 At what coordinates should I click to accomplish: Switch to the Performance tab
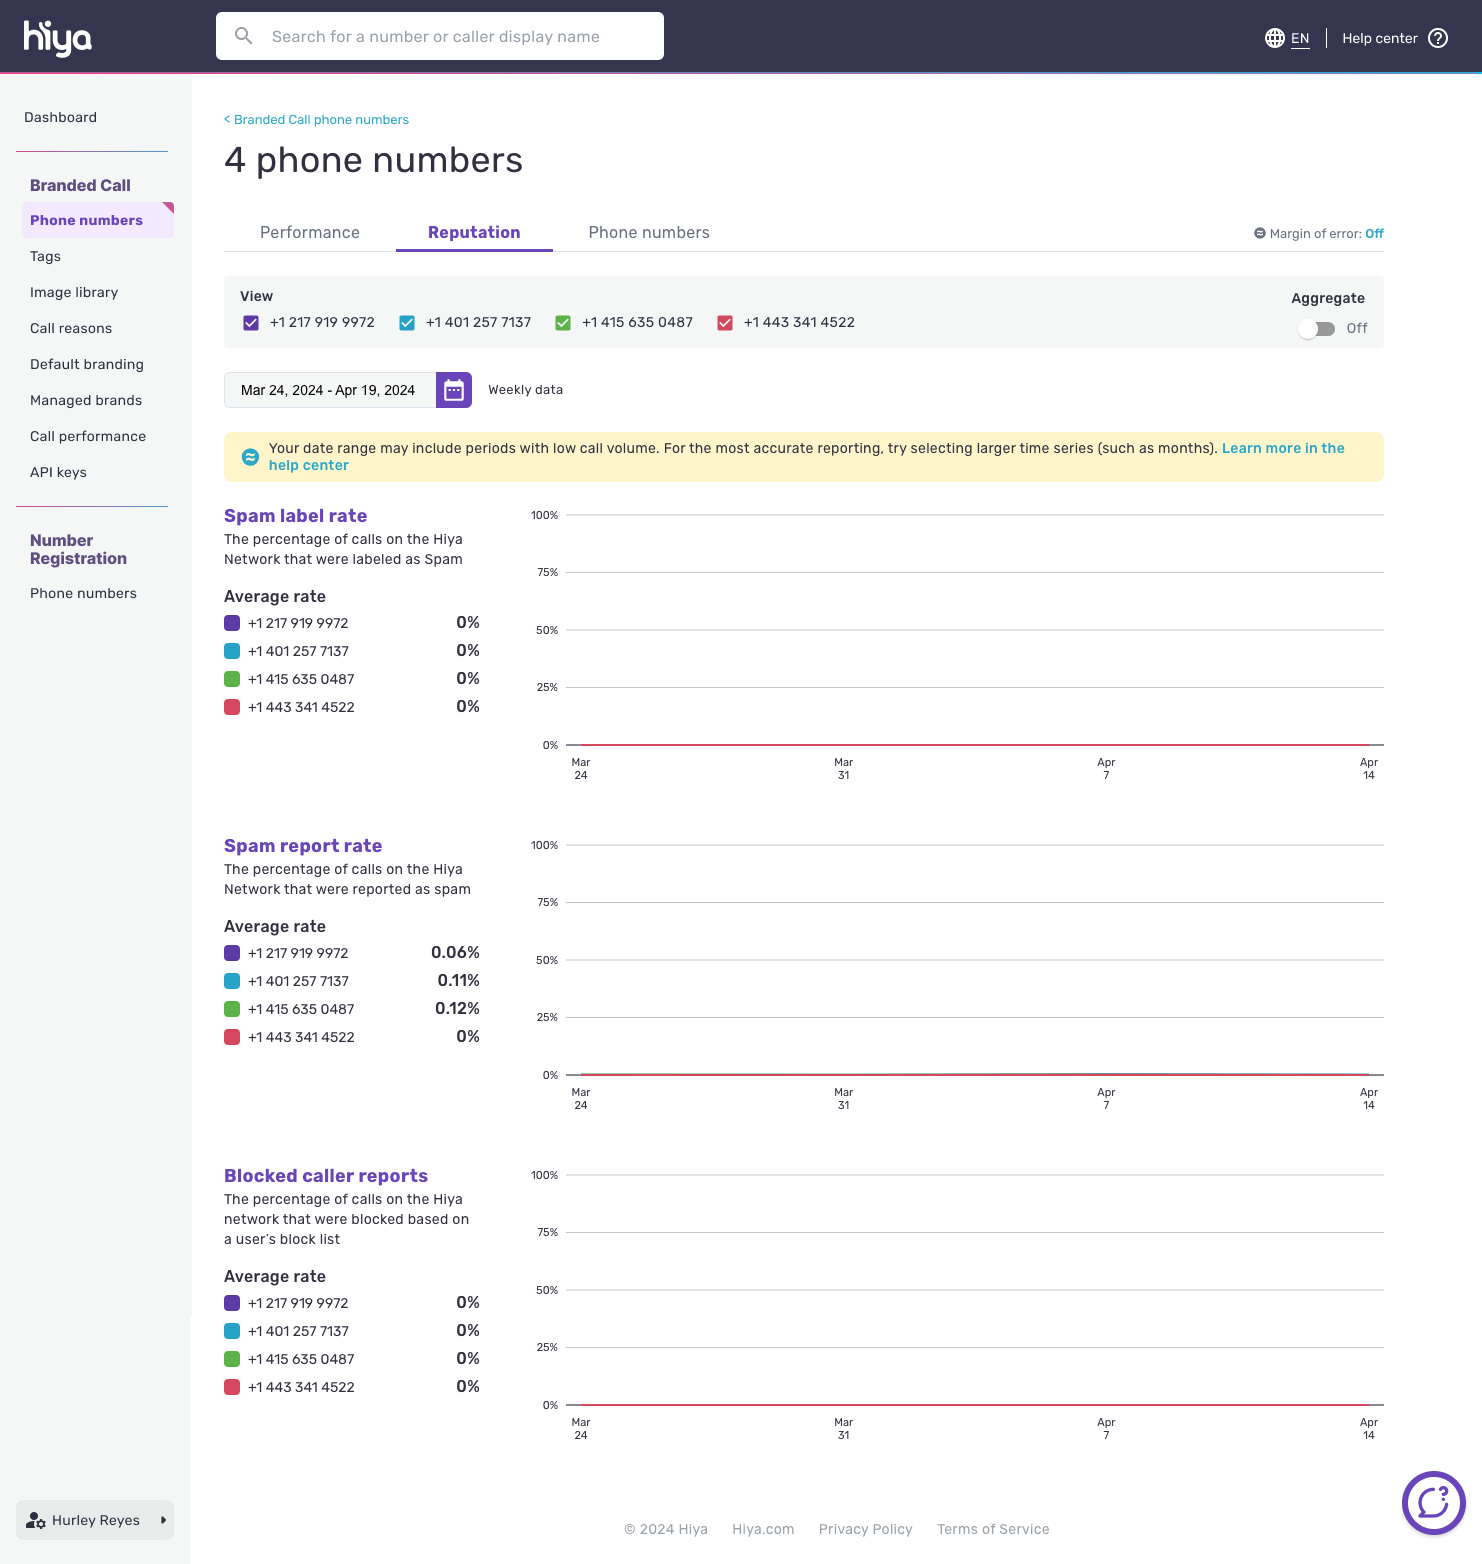coord(310,232)
